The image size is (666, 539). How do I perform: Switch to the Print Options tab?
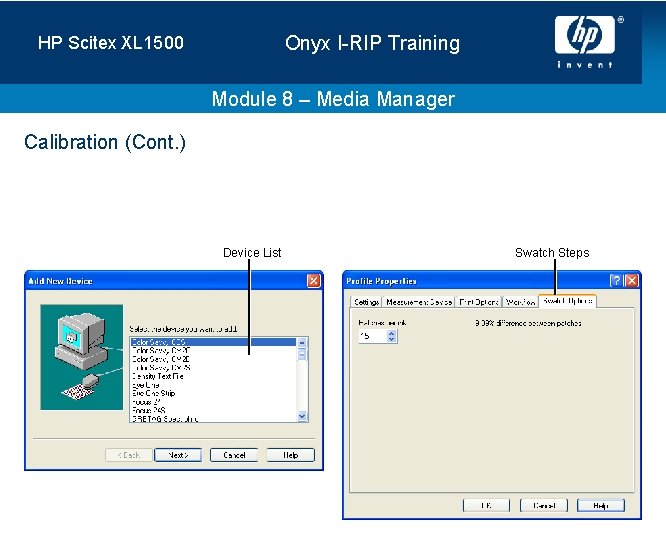pyautogui.click(x=479, y=302)
